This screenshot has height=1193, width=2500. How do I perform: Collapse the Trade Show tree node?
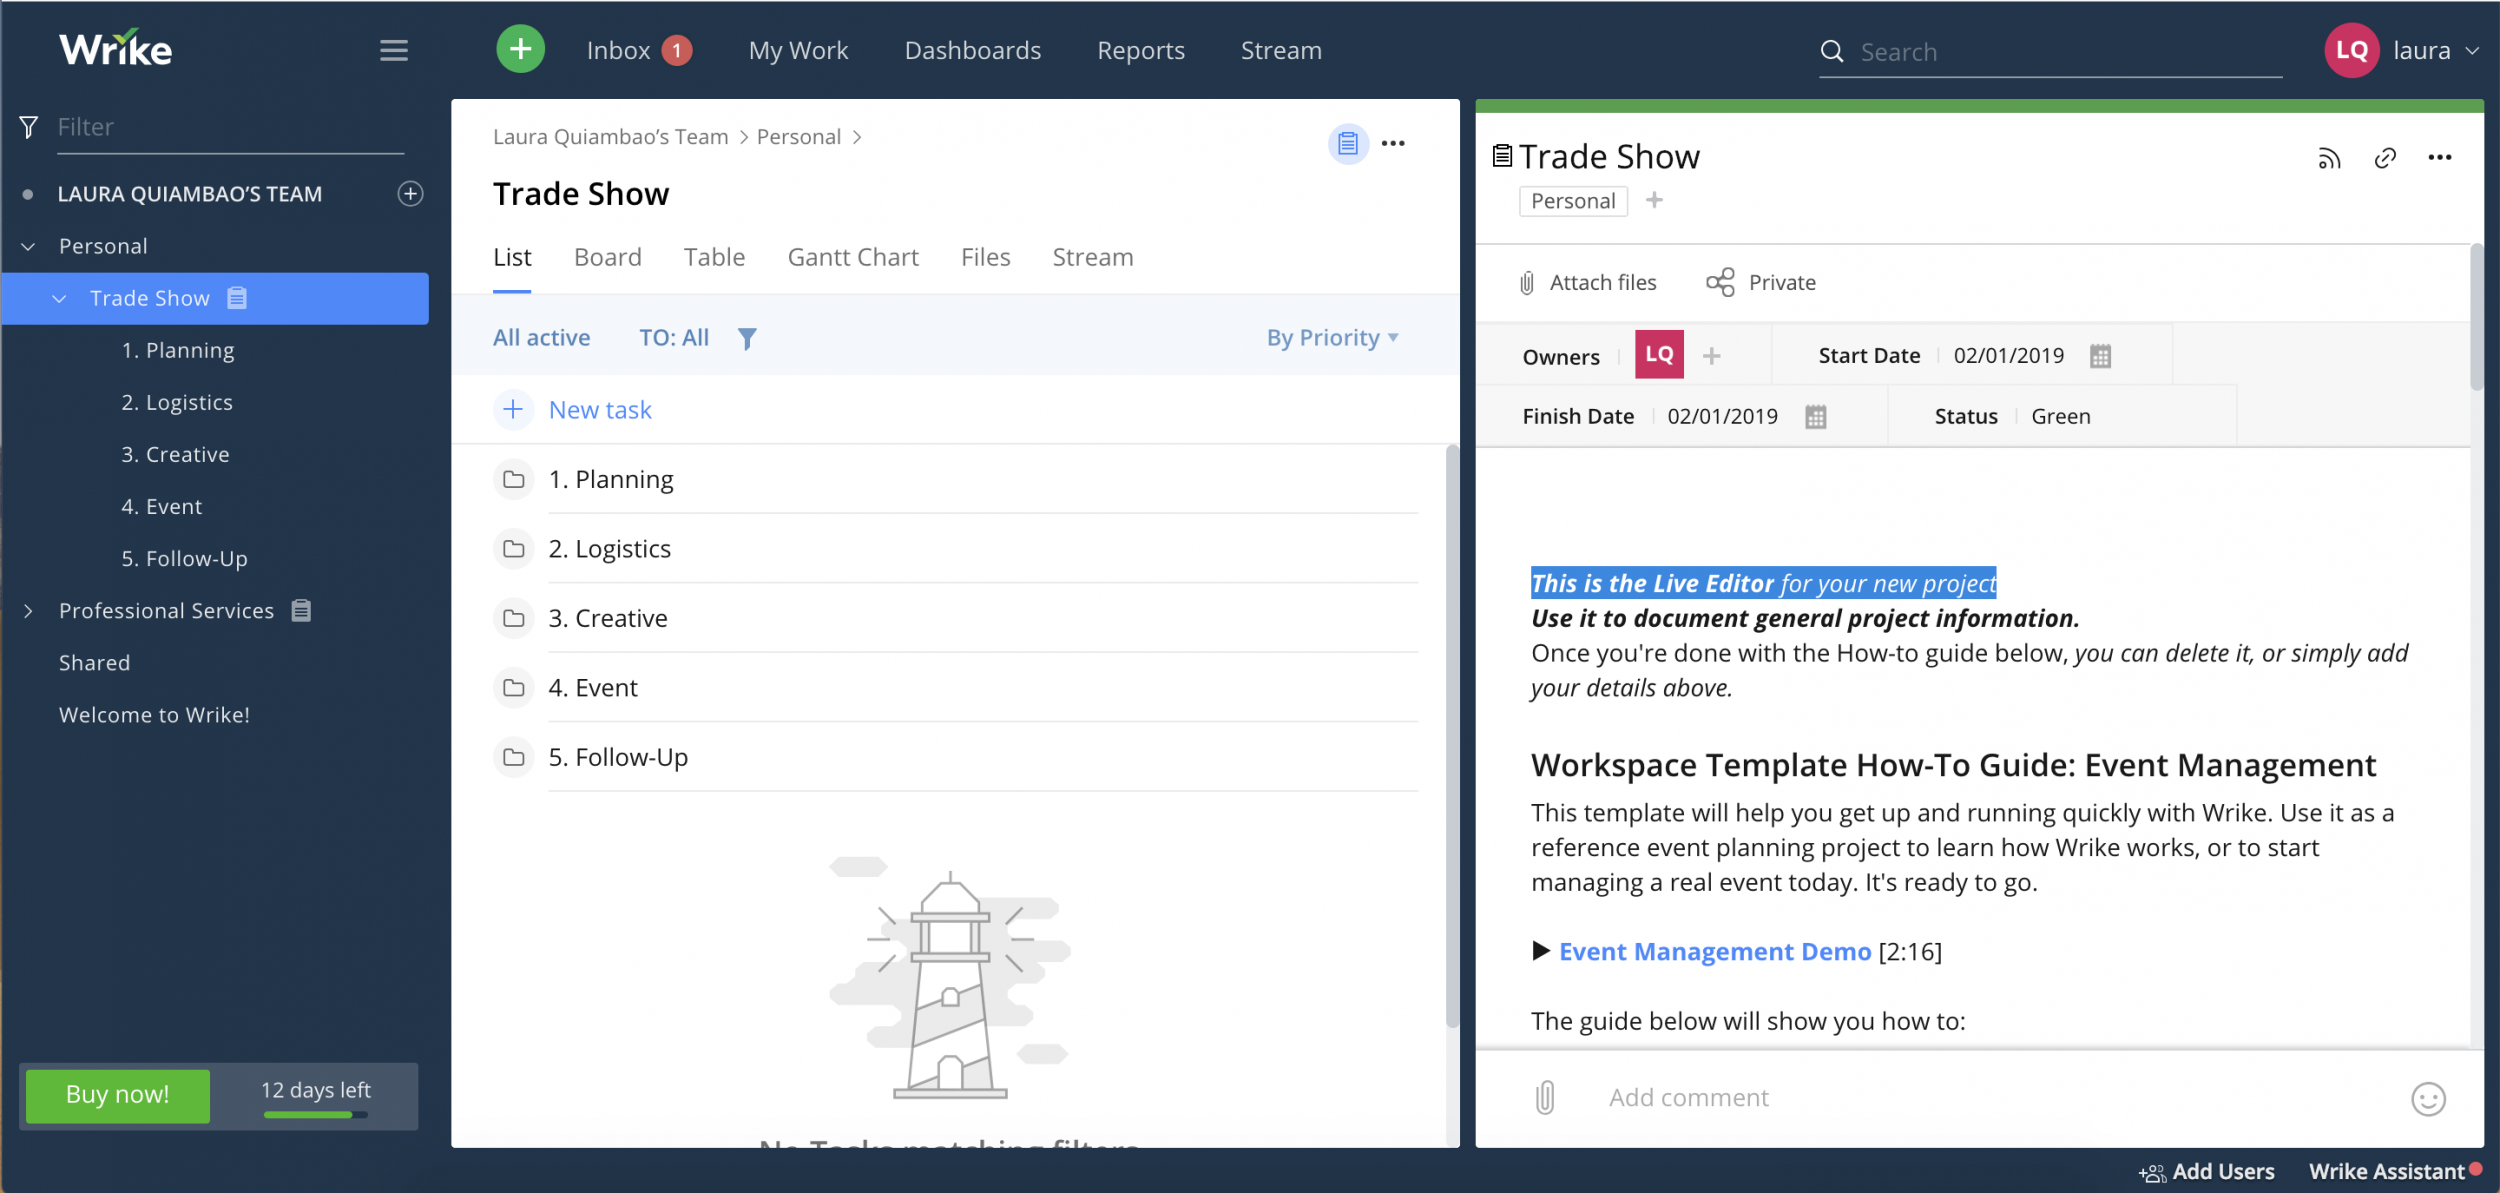click(x=59, y=298)
